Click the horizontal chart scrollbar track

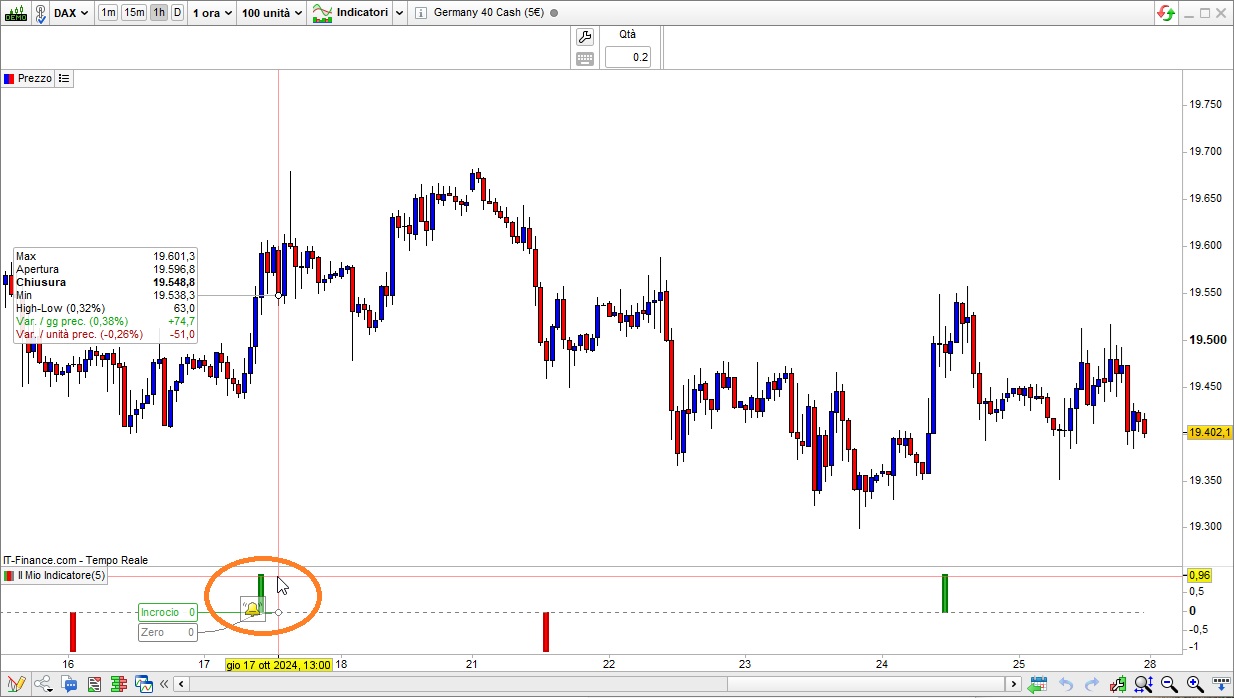tap(598, 685)
